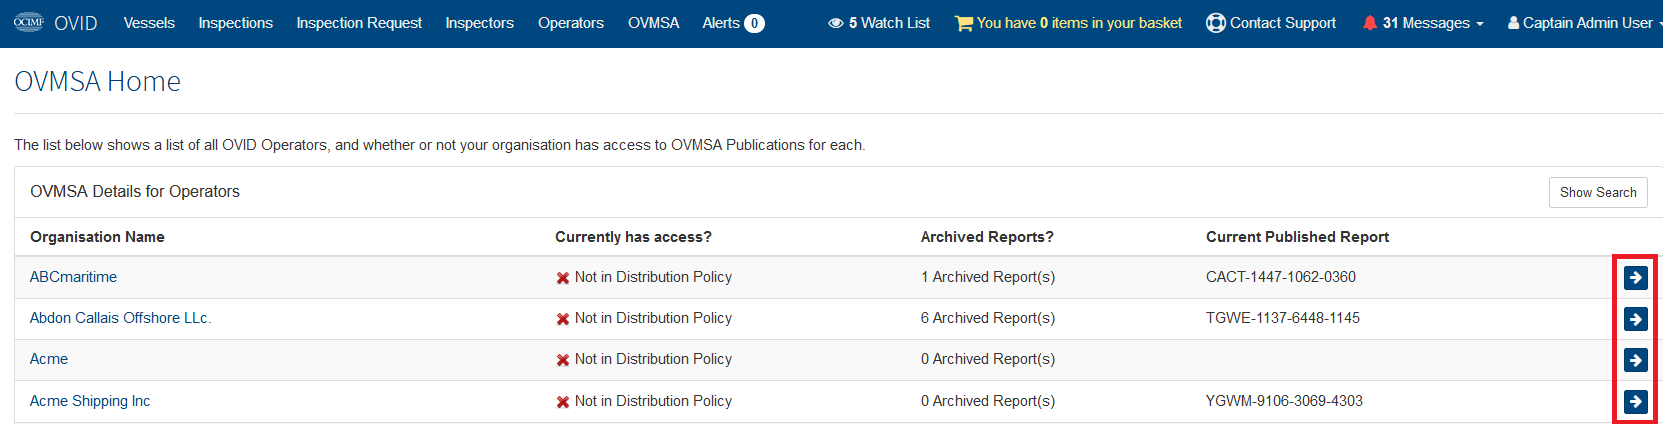This screenshot has width=1663, height=424.
Task: Click the Currently has access? column header
Action: pyautogui.click(x=633, y=237)
